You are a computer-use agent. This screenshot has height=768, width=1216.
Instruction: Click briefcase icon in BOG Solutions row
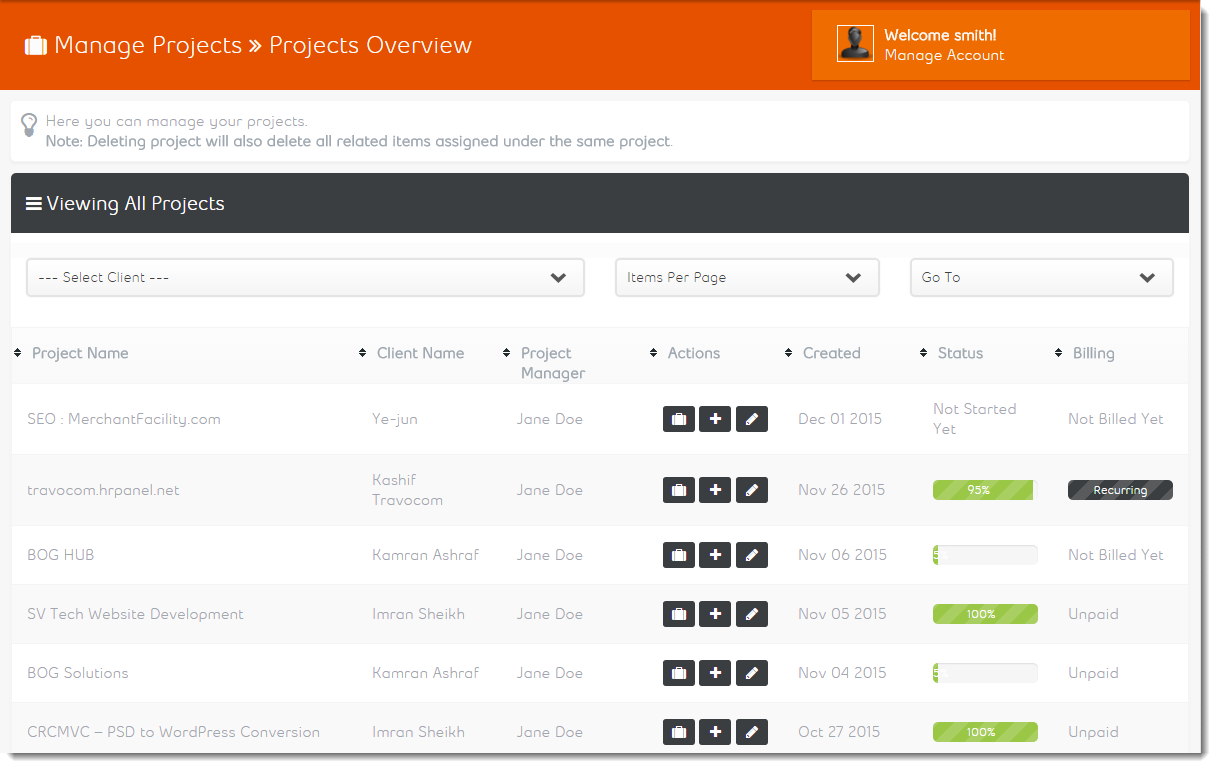tap(679, 673)
